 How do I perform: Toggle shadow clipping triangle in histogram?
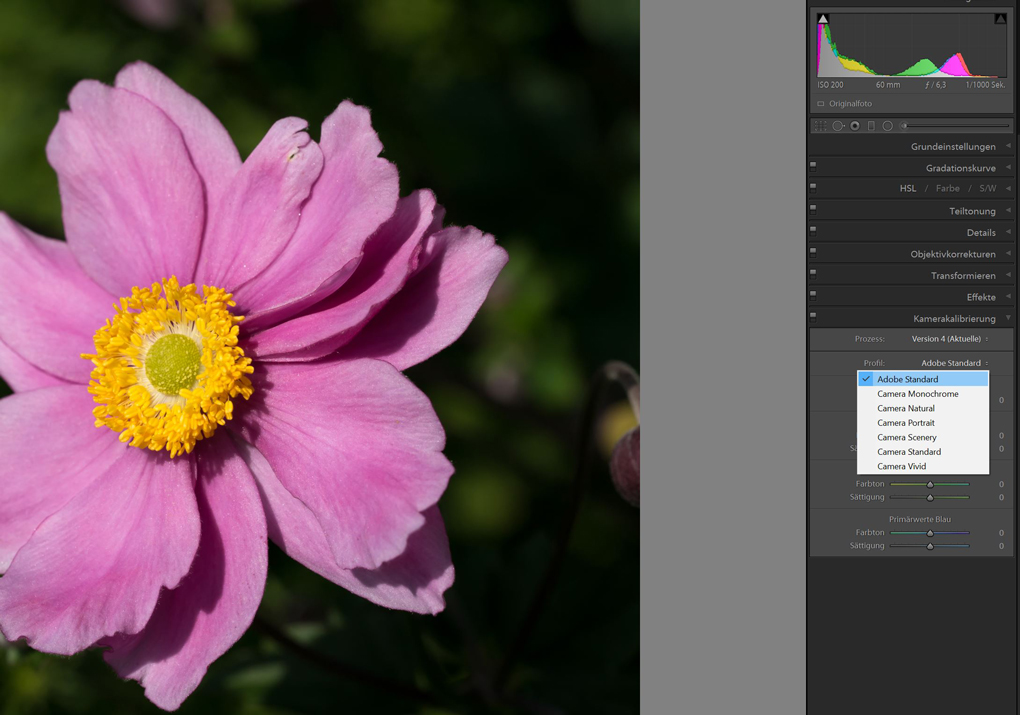[823, 19]
